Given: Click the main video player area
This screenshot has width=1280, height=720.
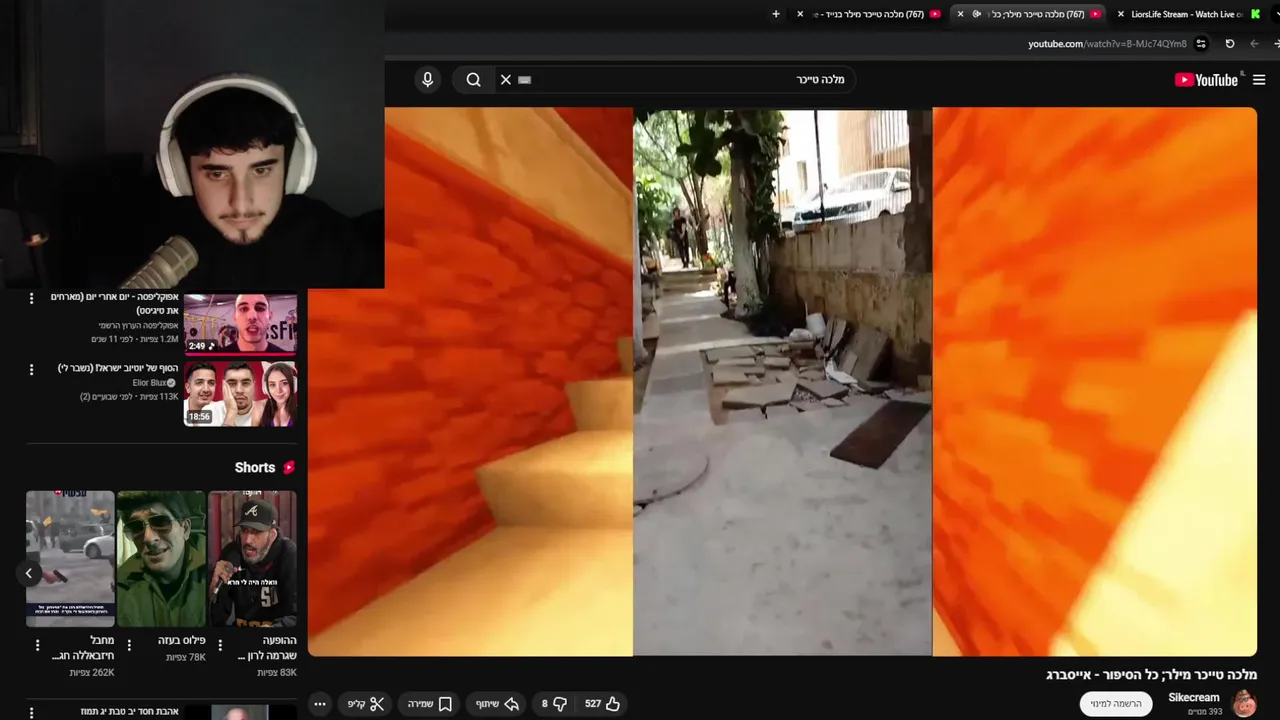Looking at the screenshot, I should [782, 382].
